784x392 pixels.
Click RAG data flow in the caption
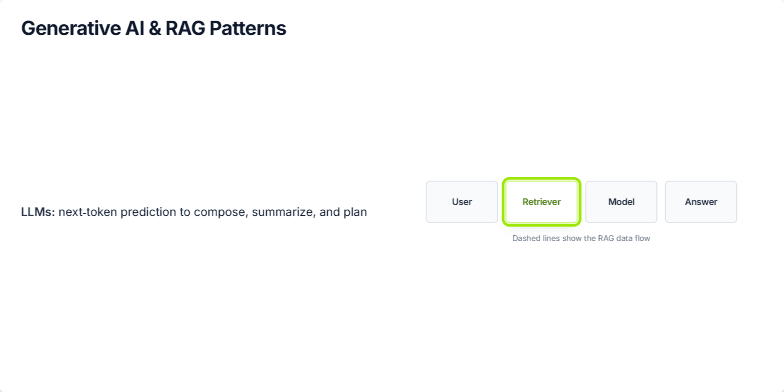tap(624, 238)
